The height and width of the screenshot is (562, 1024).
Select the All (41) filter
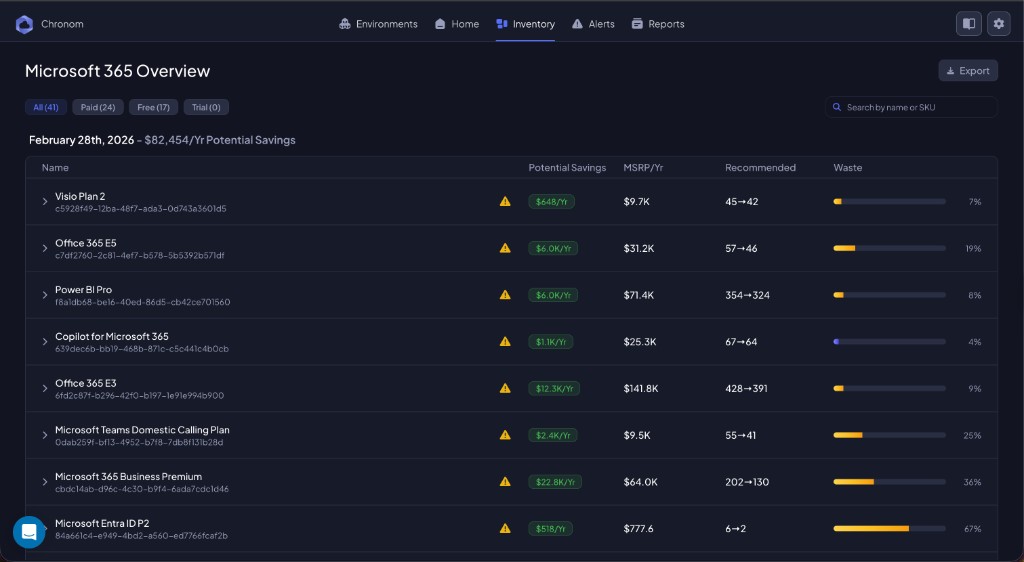[46, 107]
